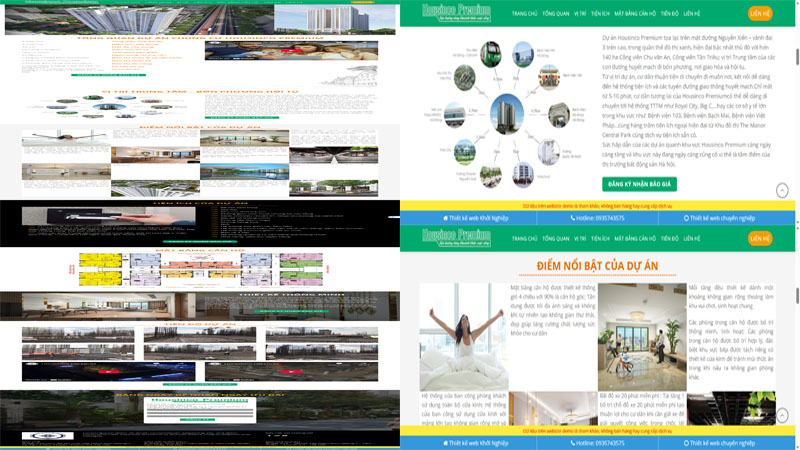
Task: Play dark blue night progress video in full-page view
Action: (x=108, y=371)
